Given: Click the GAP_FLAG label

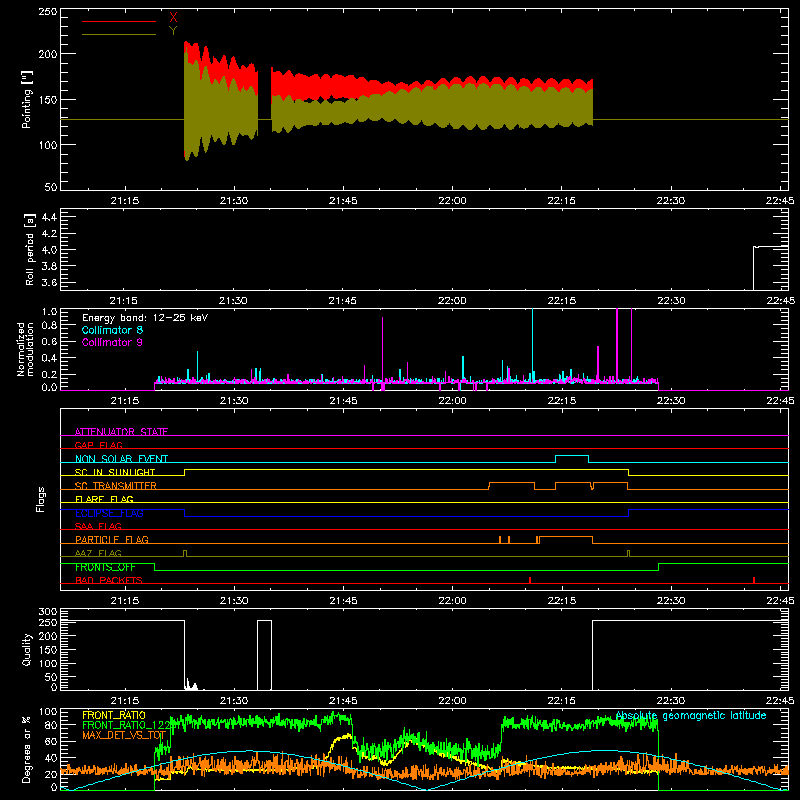Looking at the screenshot, I should pos(98,445).
